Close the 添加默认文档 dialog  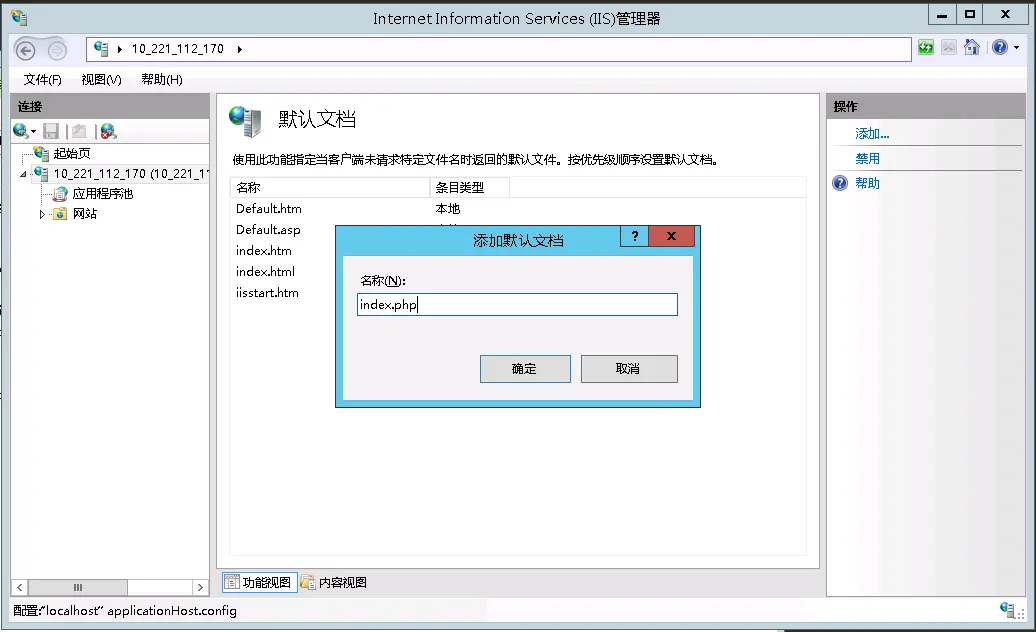671,236
